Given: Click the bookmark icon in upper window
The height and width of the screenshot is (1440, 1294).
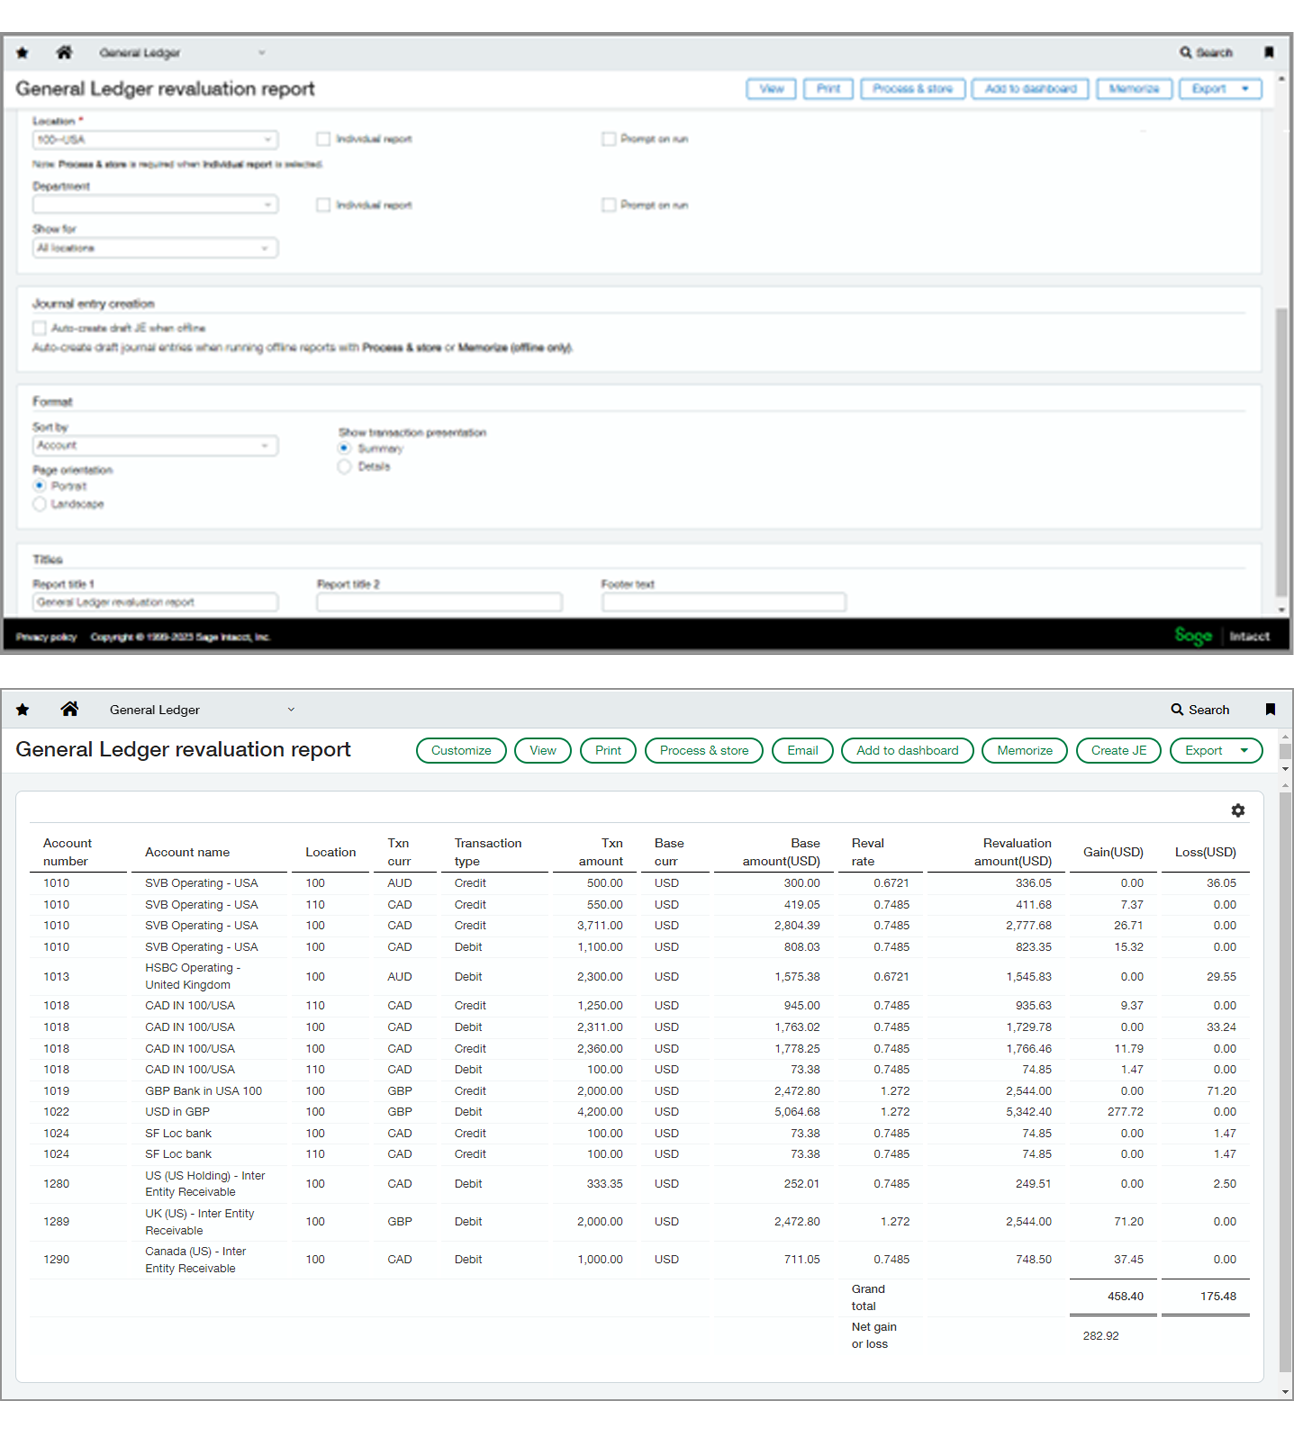Looking at the screenshot, I should click(x=1269, y=52).
